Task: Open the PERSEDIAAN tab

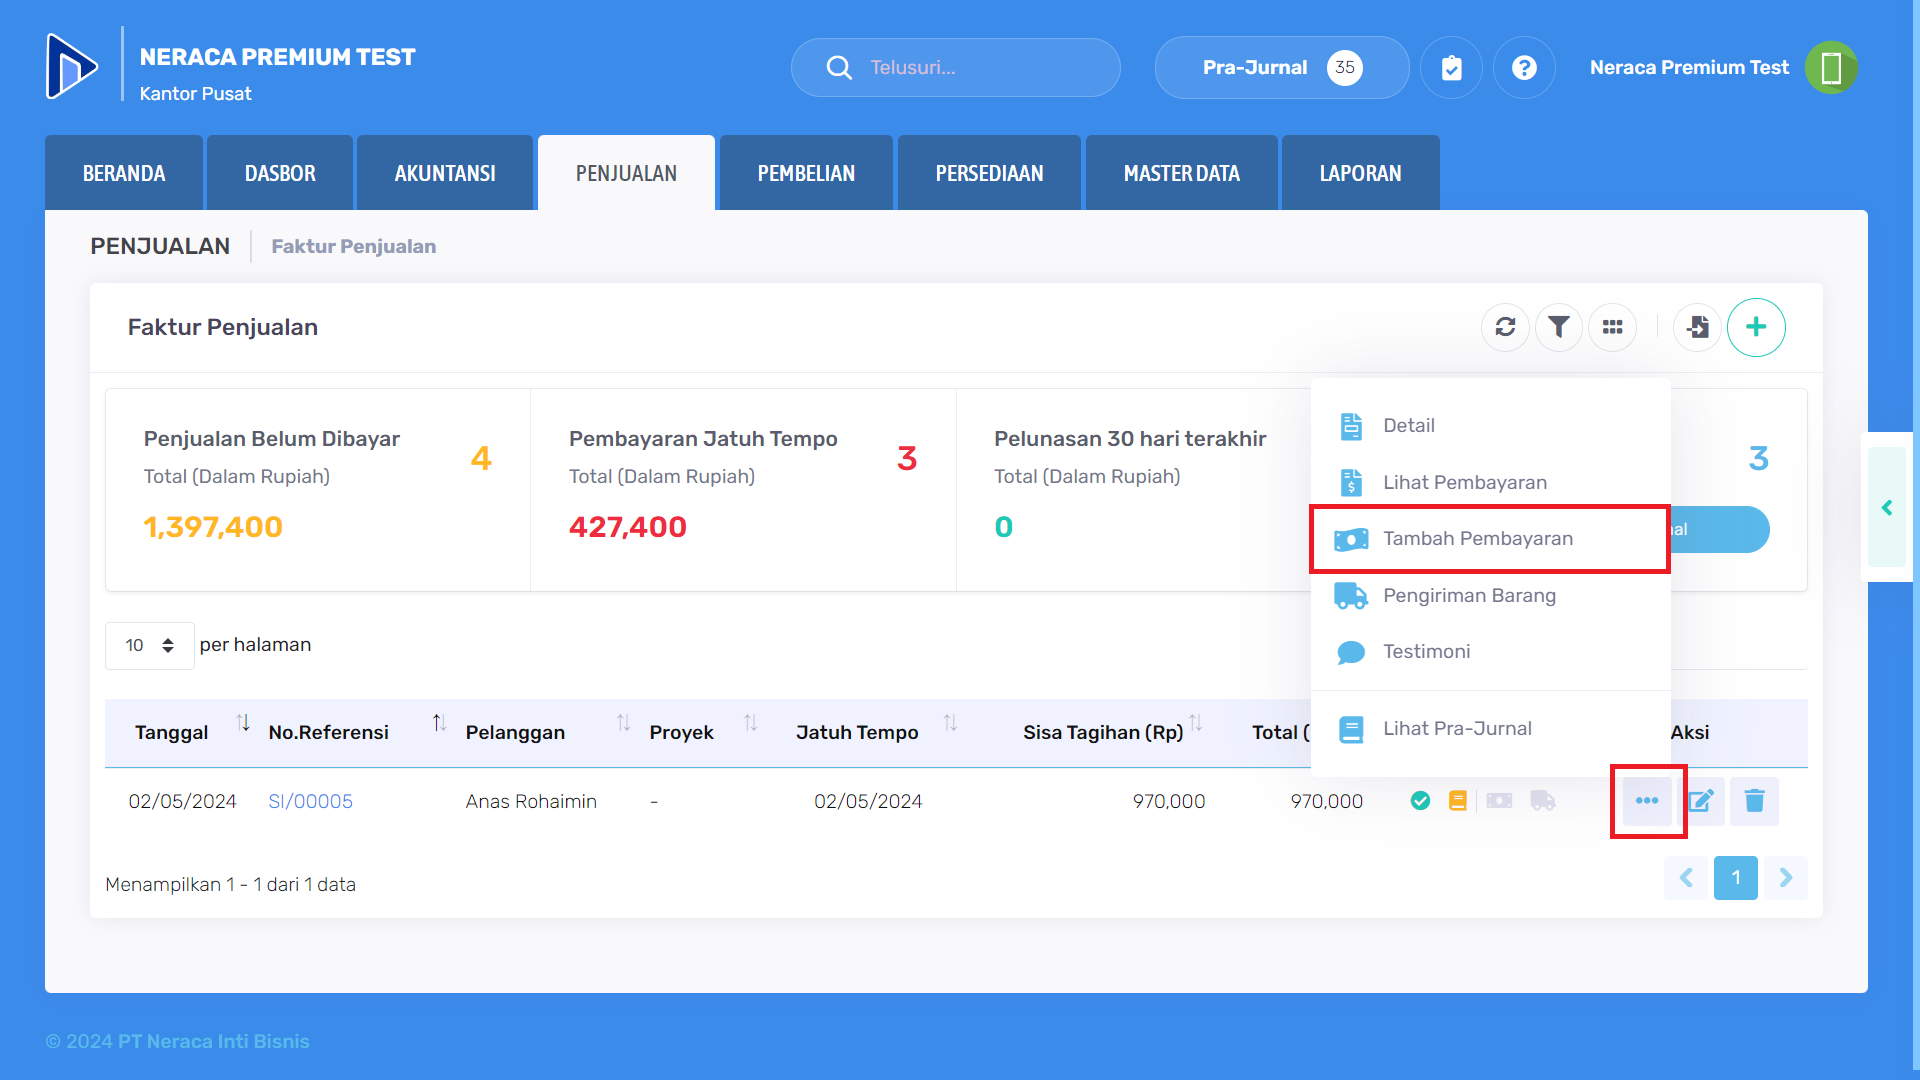Action: point(989,173)
